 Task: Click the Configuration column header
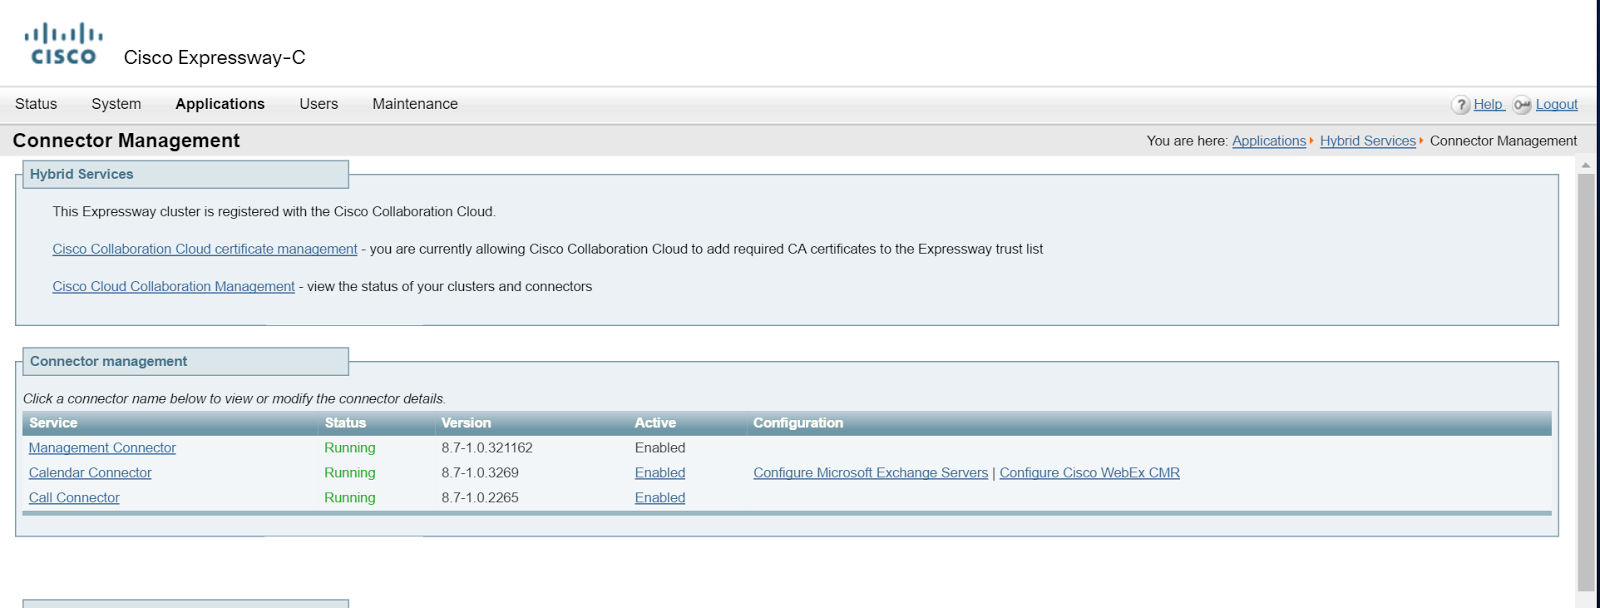tap(798, 423)
